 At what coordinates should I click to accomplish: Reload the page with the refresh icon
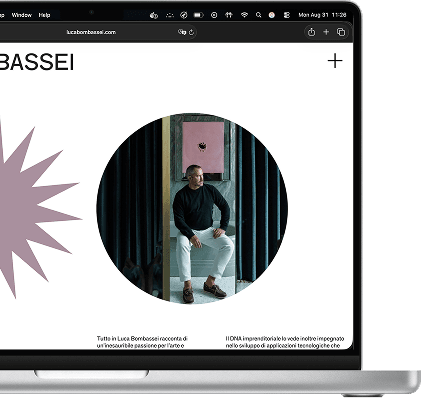pyautogui.click(x=191, y=32)
